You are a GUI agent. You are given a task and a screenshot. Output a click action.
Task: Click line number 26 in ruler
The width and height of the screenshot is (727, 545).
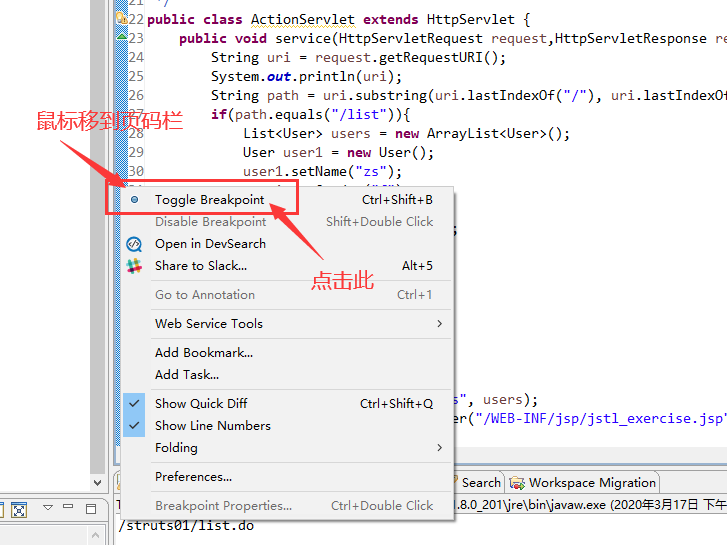pyautogui.click(x=136, y=96)
